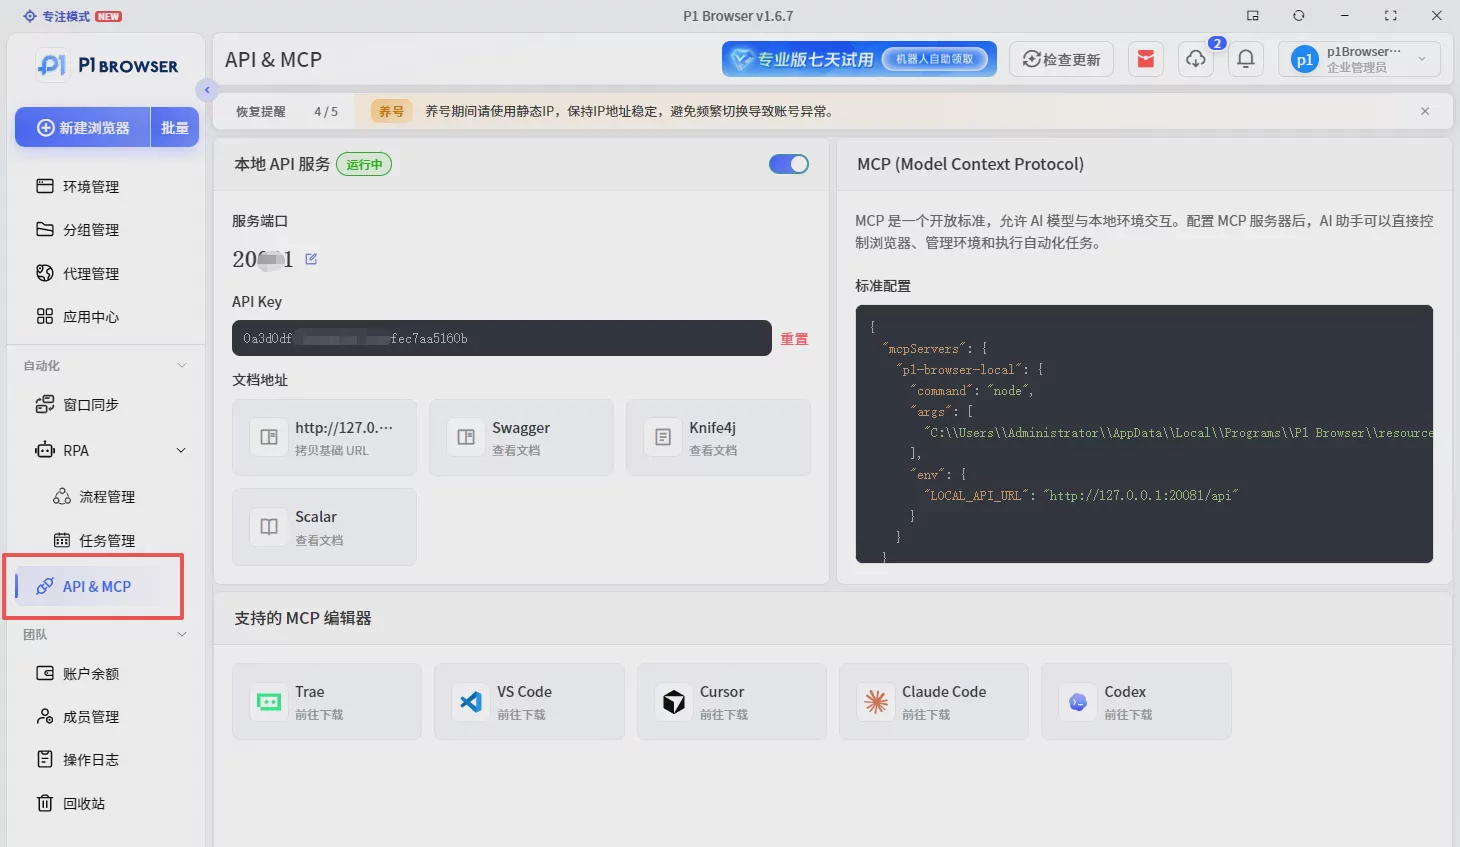Click the Scalar card book icon
Image resolution: width=1460 pixels, height=847 pixels.
pyautogui.click(x=269, y=526)
